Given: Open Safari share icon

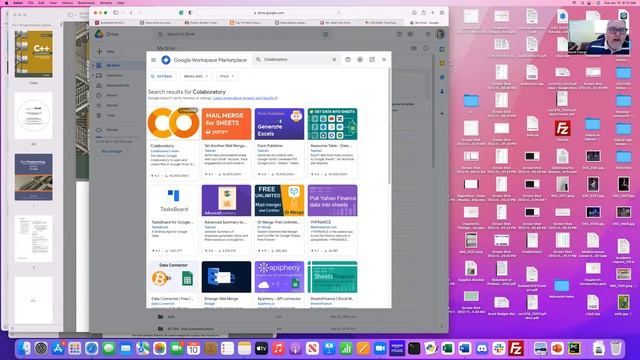Looking at the screenshot, I should pyautogui.click(x=424, y=13).
